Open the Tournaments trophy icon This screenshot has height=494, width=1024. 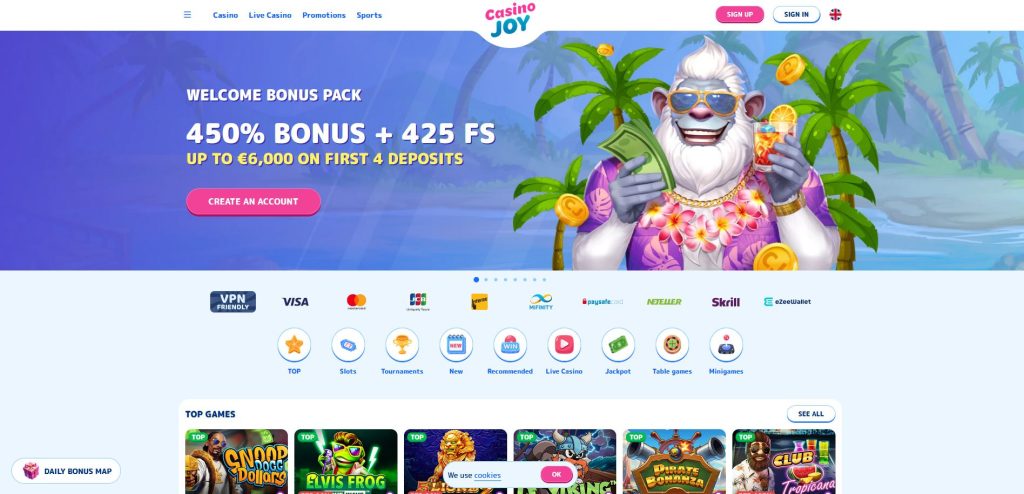click(402, 344)
